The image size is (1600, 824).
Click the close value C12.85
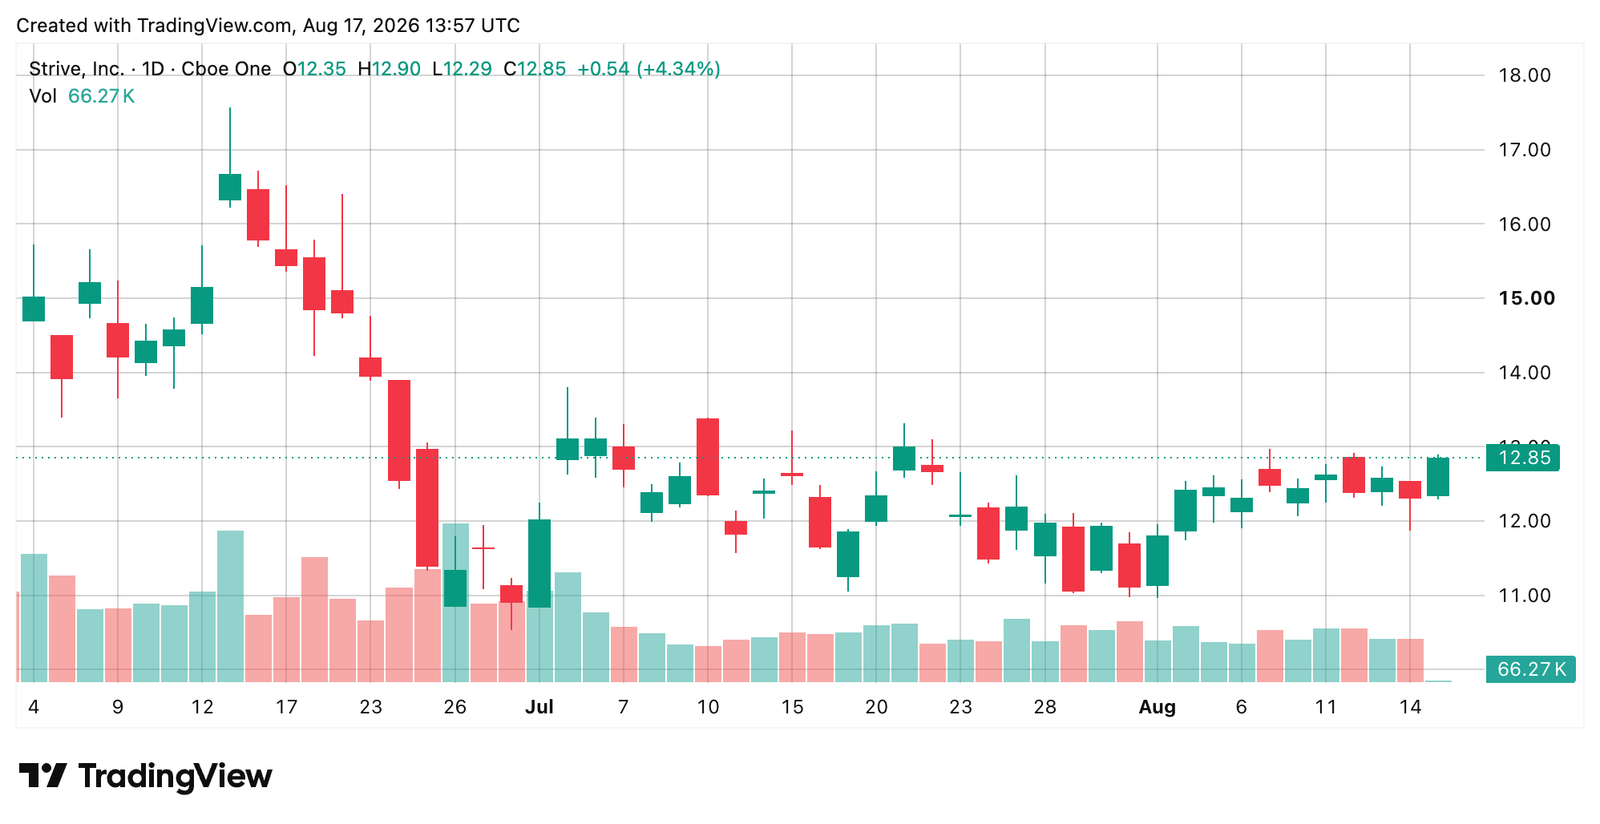pos(534,69)
